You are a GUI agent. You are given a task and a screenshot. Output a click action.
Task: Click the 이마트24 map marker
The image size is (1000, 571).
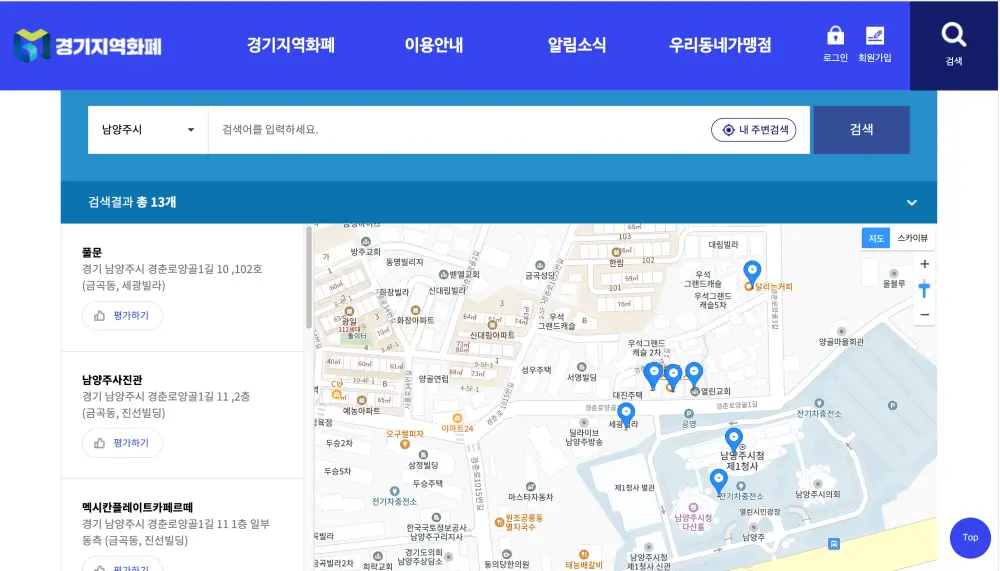[x=457, y=419]
